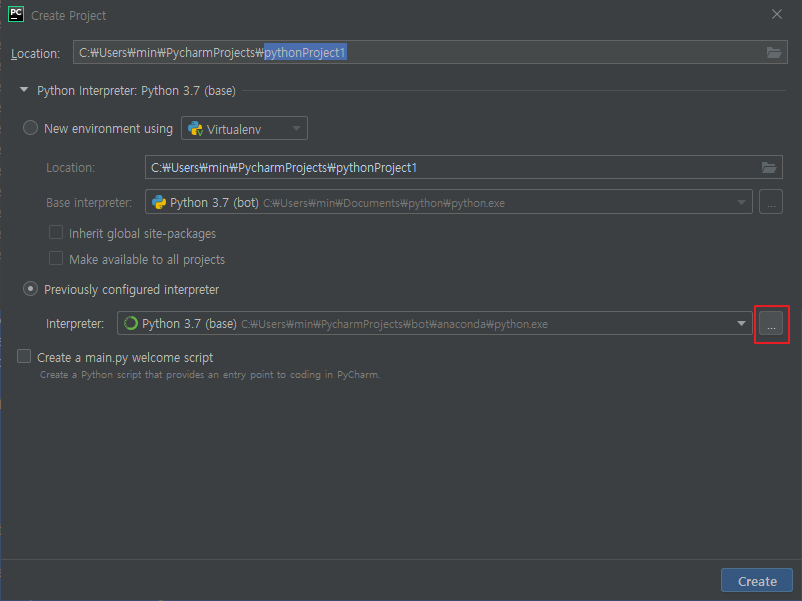Click the 'Interpreter:' label
The width and height of the screenshot is (802, 601).
pos(75,324)
